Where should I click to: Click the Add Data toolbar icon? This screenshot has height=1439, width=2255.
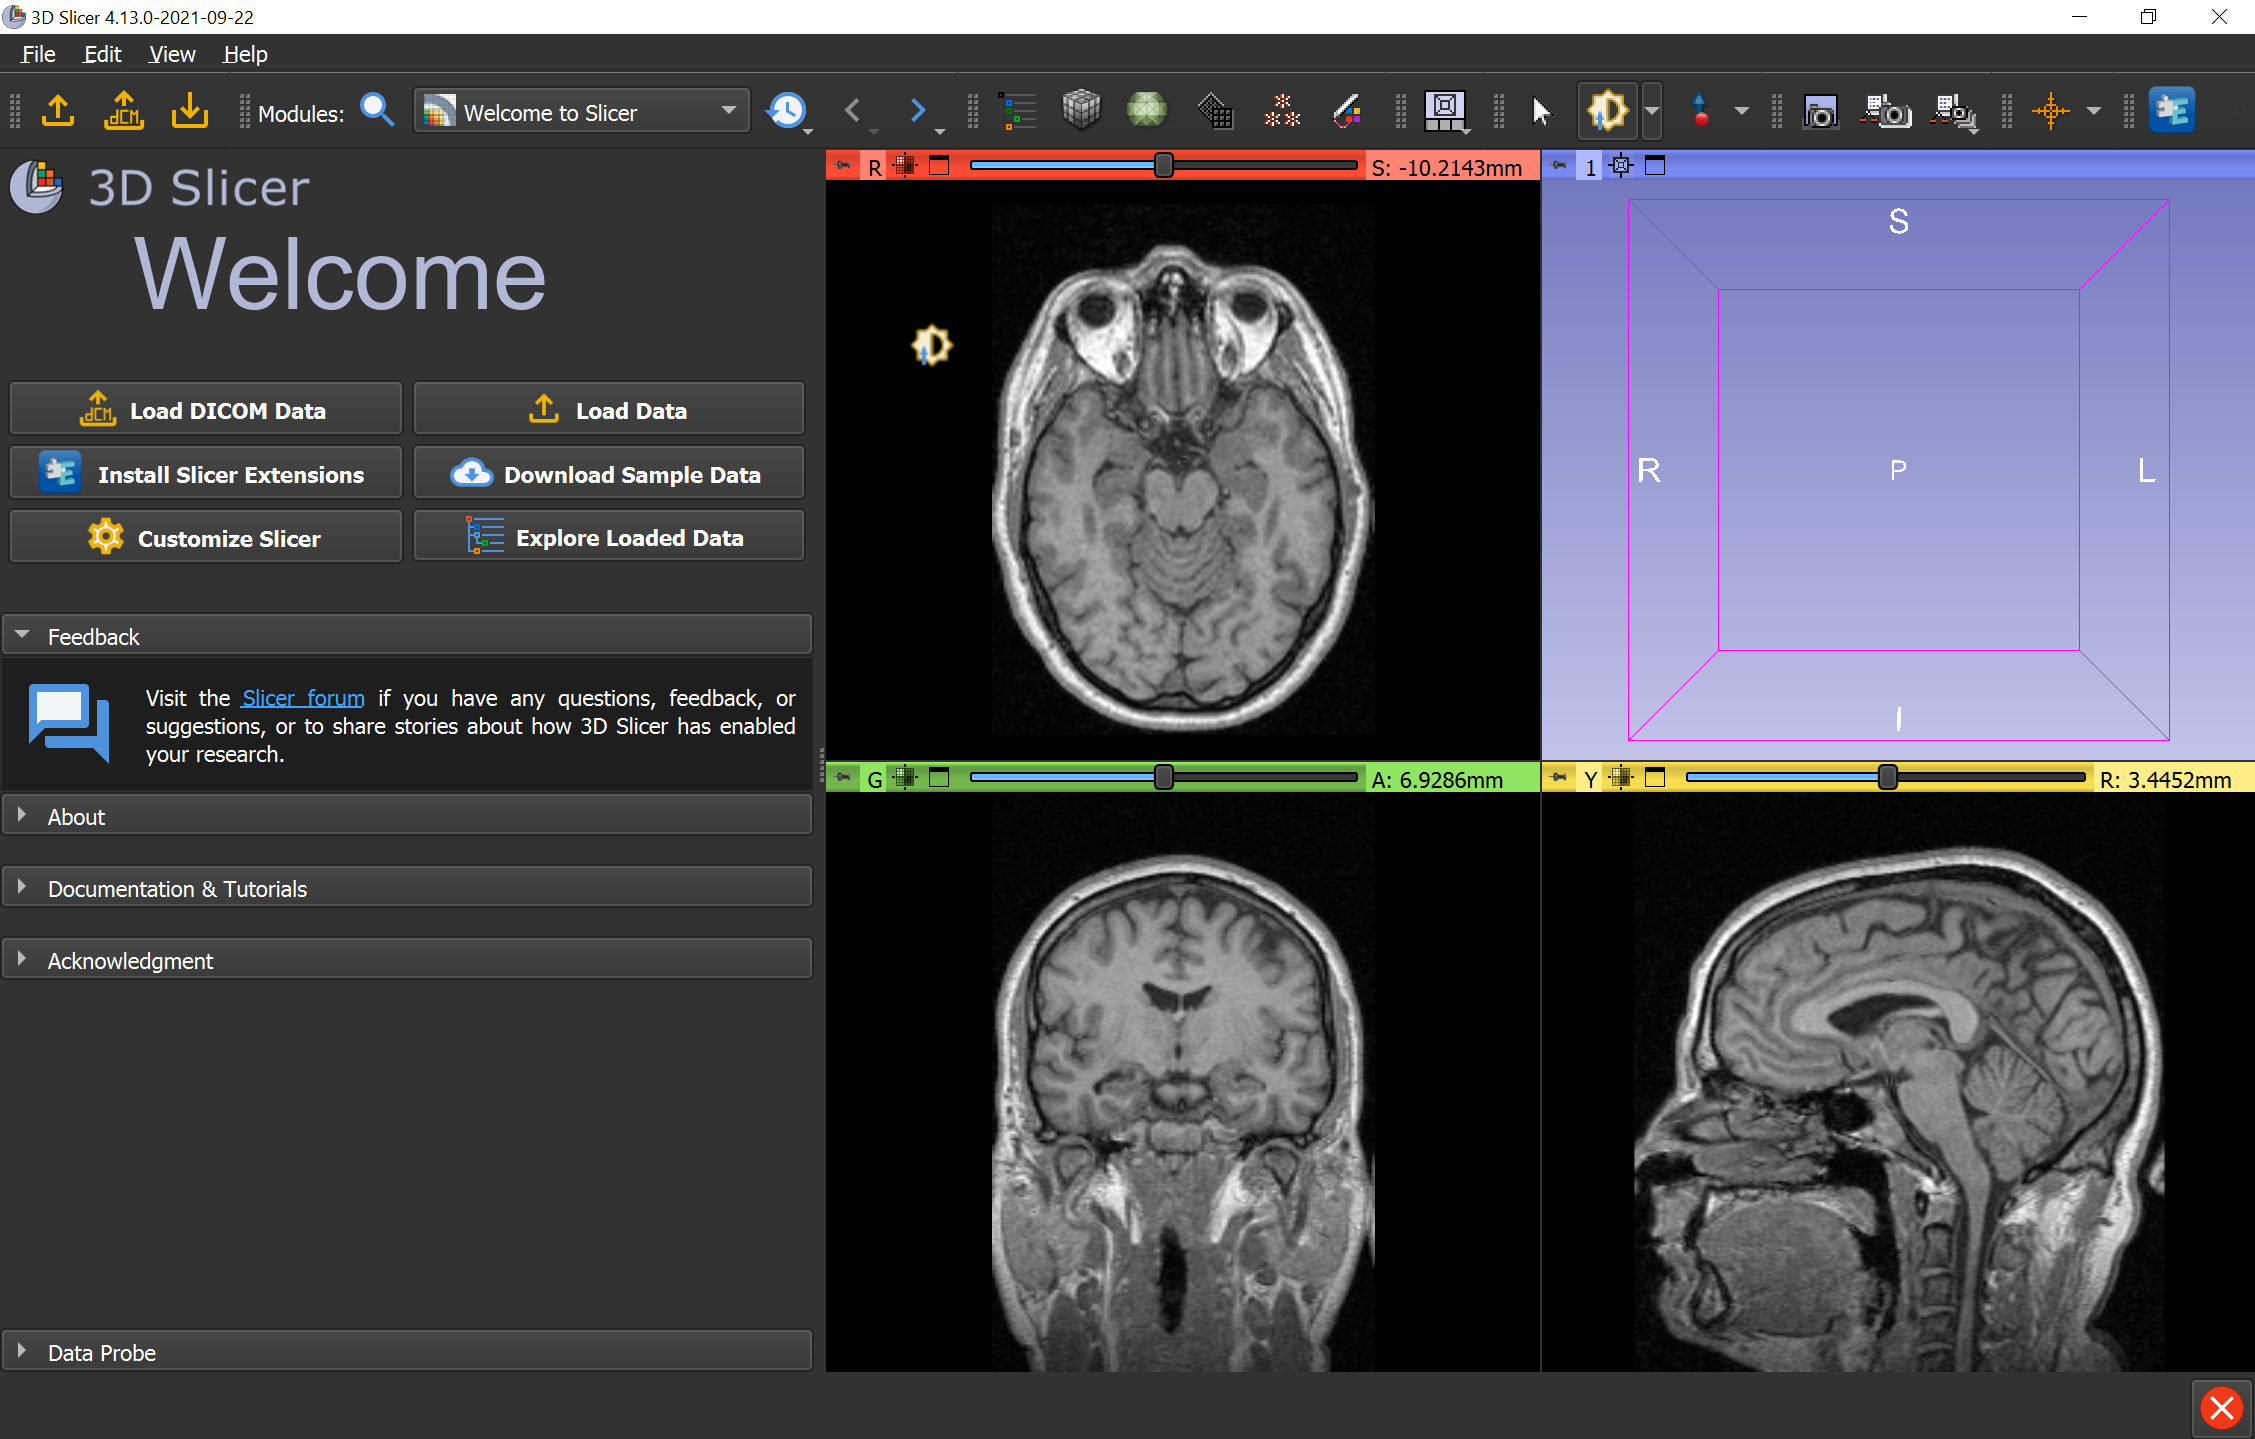coord(58,111)
